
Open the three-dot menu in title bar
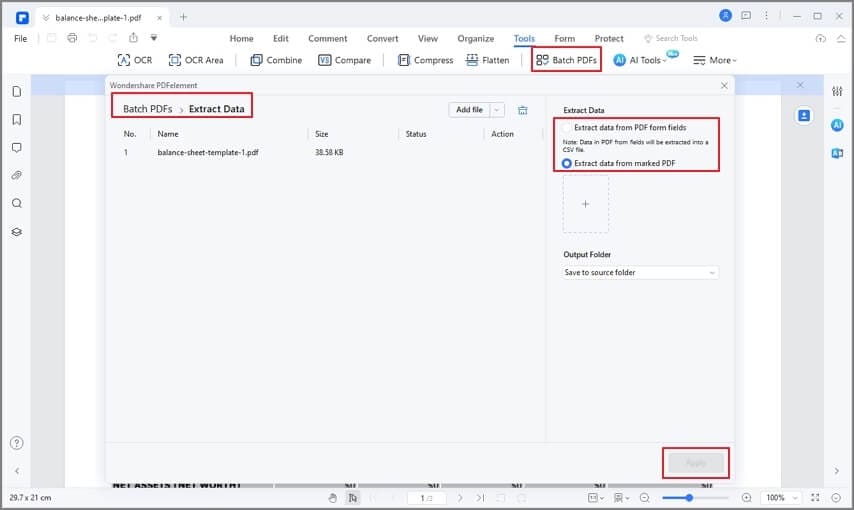point(766,16)
